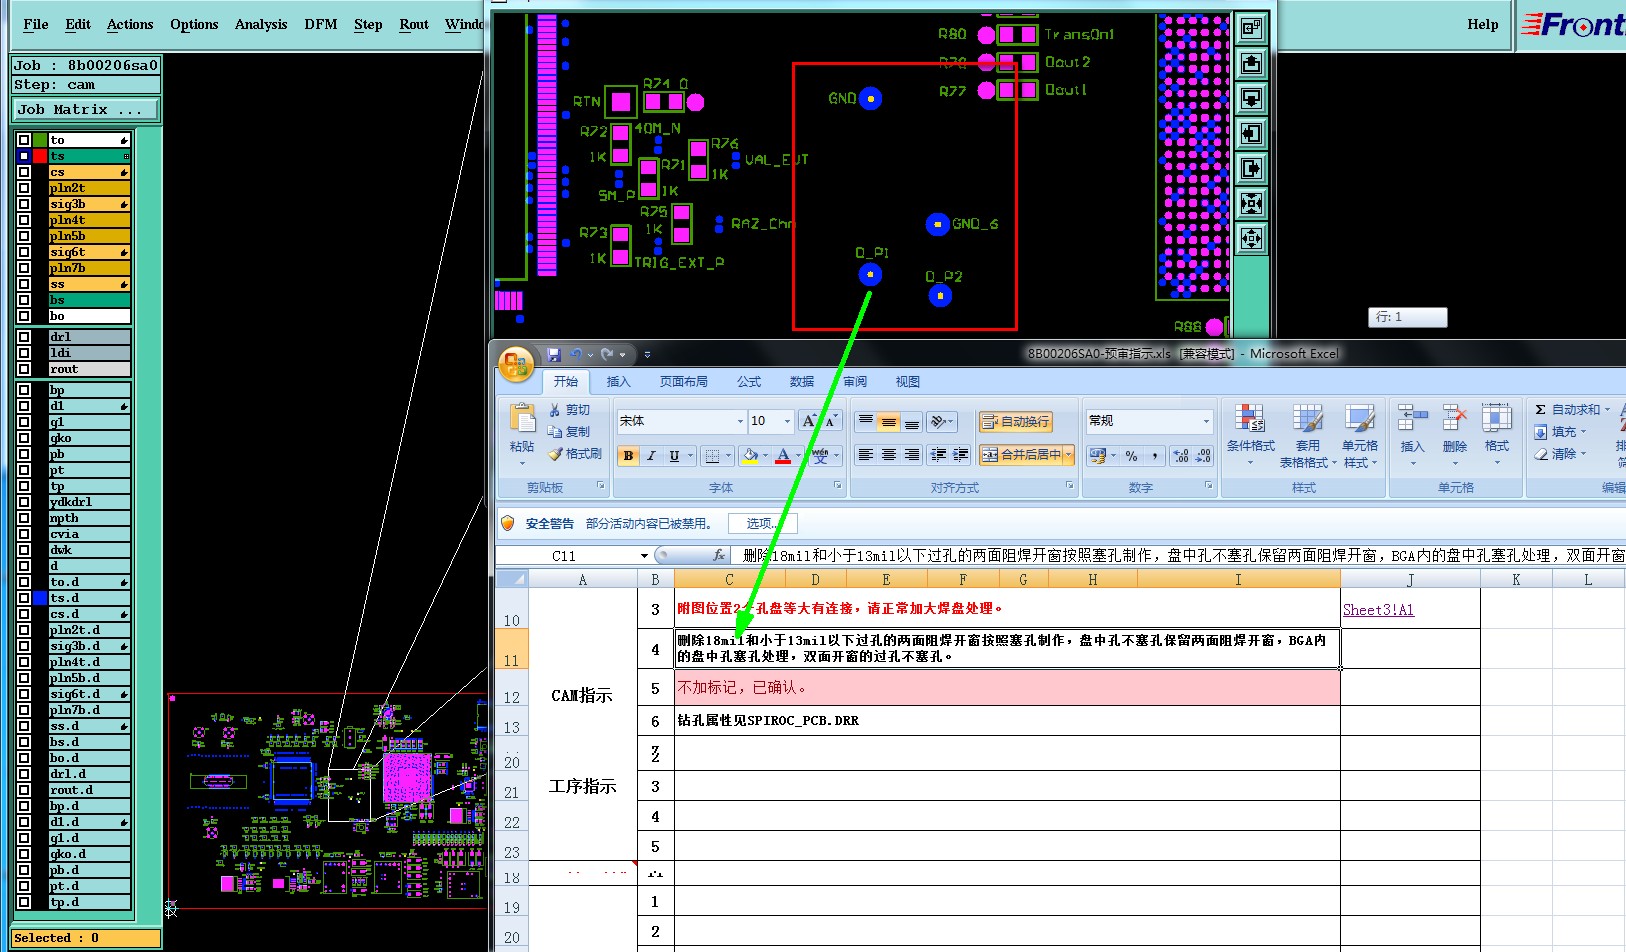
Task: Toggle the checkbox for layer pln2t
Action: click(x=24, y=188)
